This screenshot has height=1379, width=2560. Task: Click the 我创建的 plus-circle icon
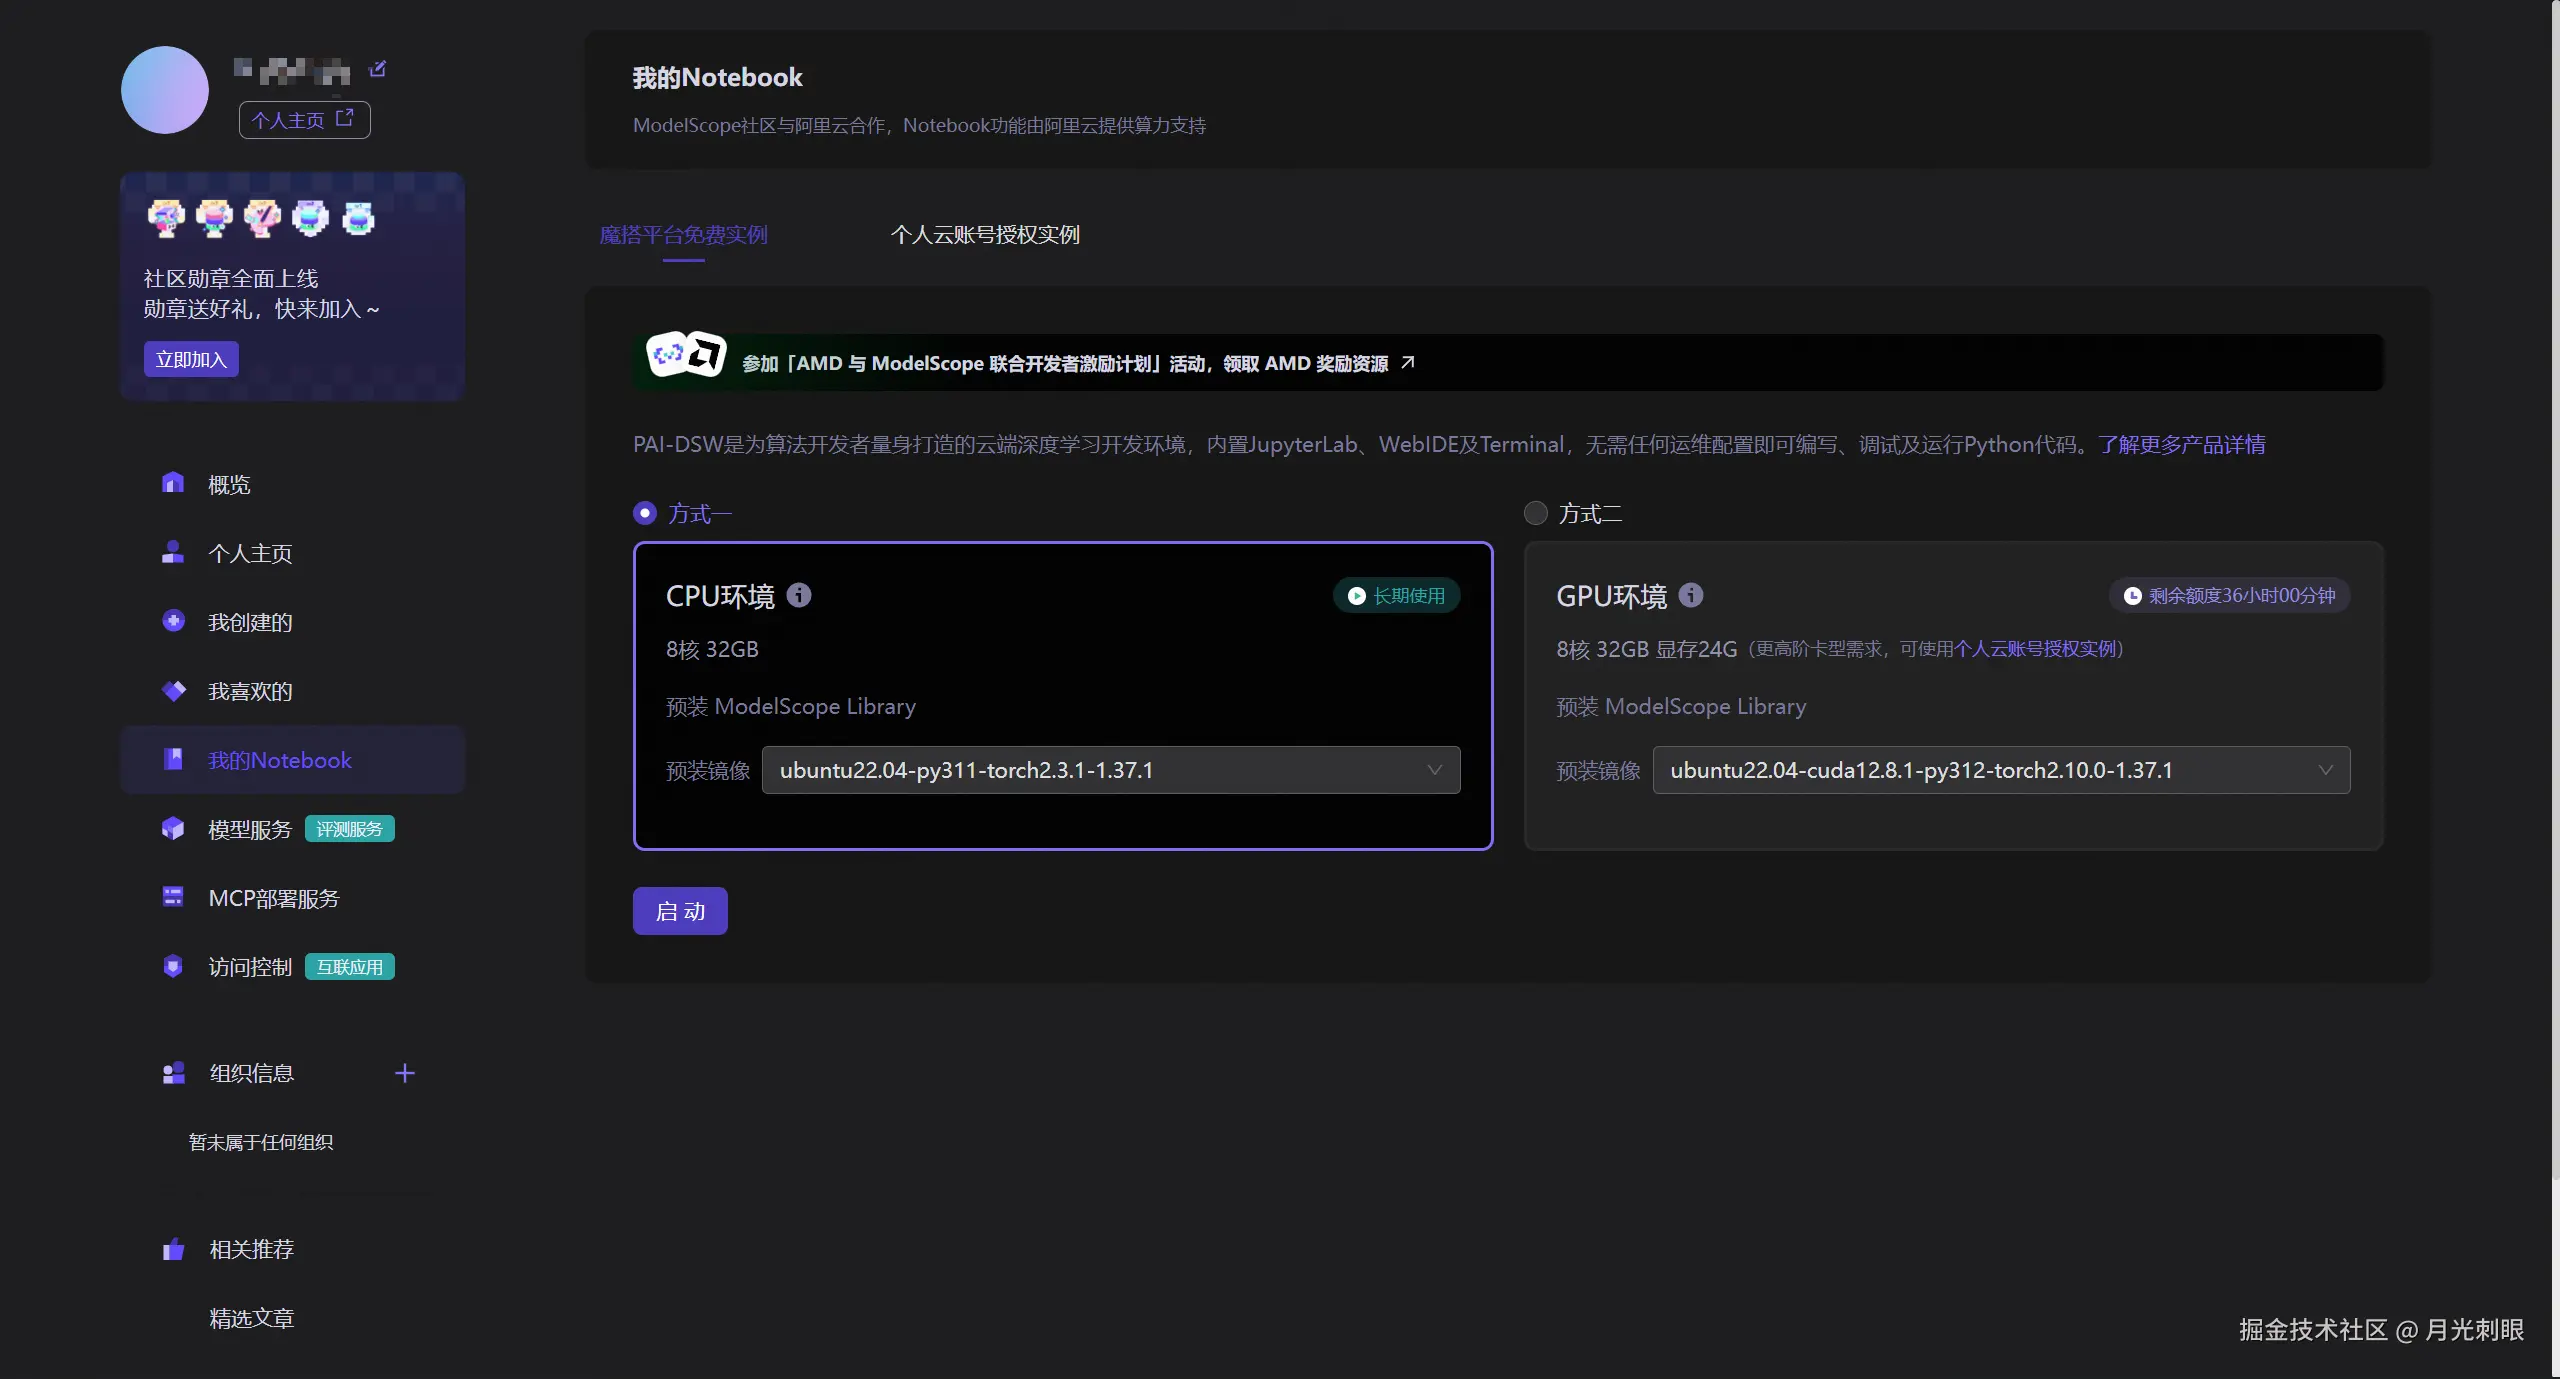(x=173, y=621)
